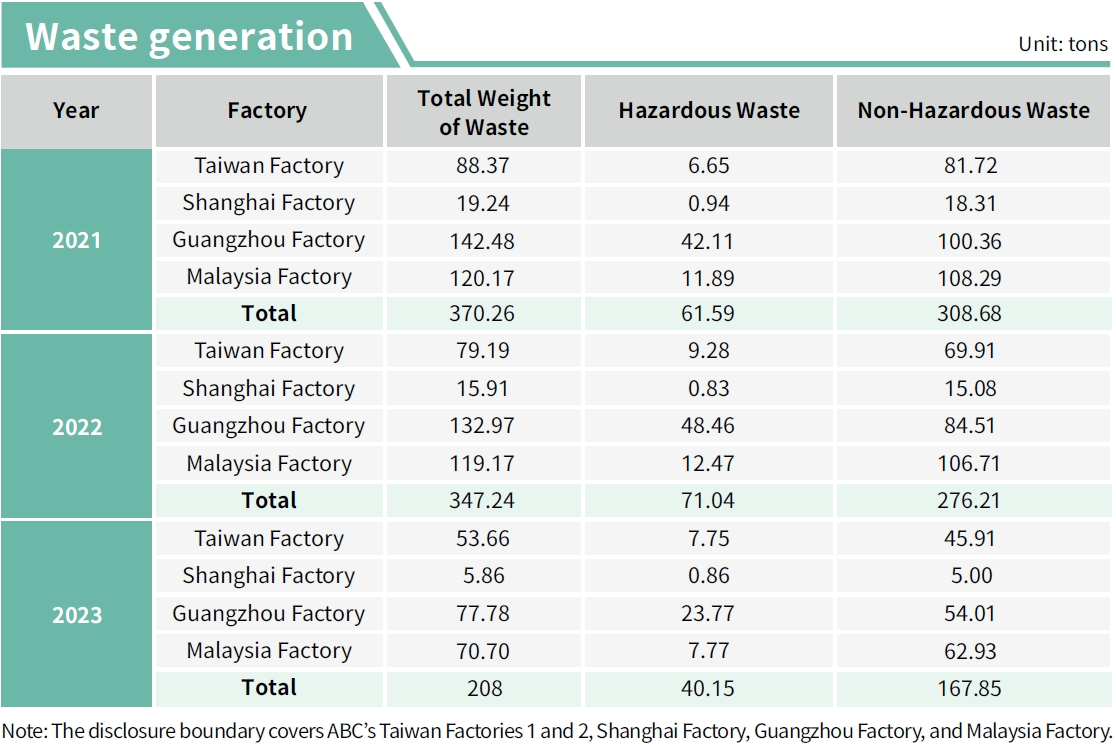Click the disclosure boundary note text

coord(557,729)
